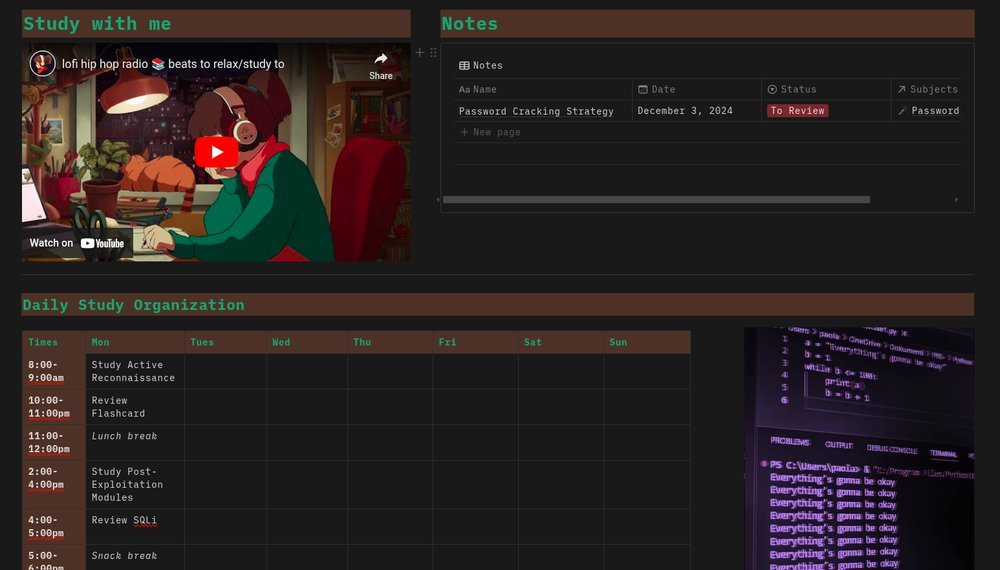Select the Fri header cell
Image resolution: width=1000 pixels, height=570 pixels.
(476, 342)
